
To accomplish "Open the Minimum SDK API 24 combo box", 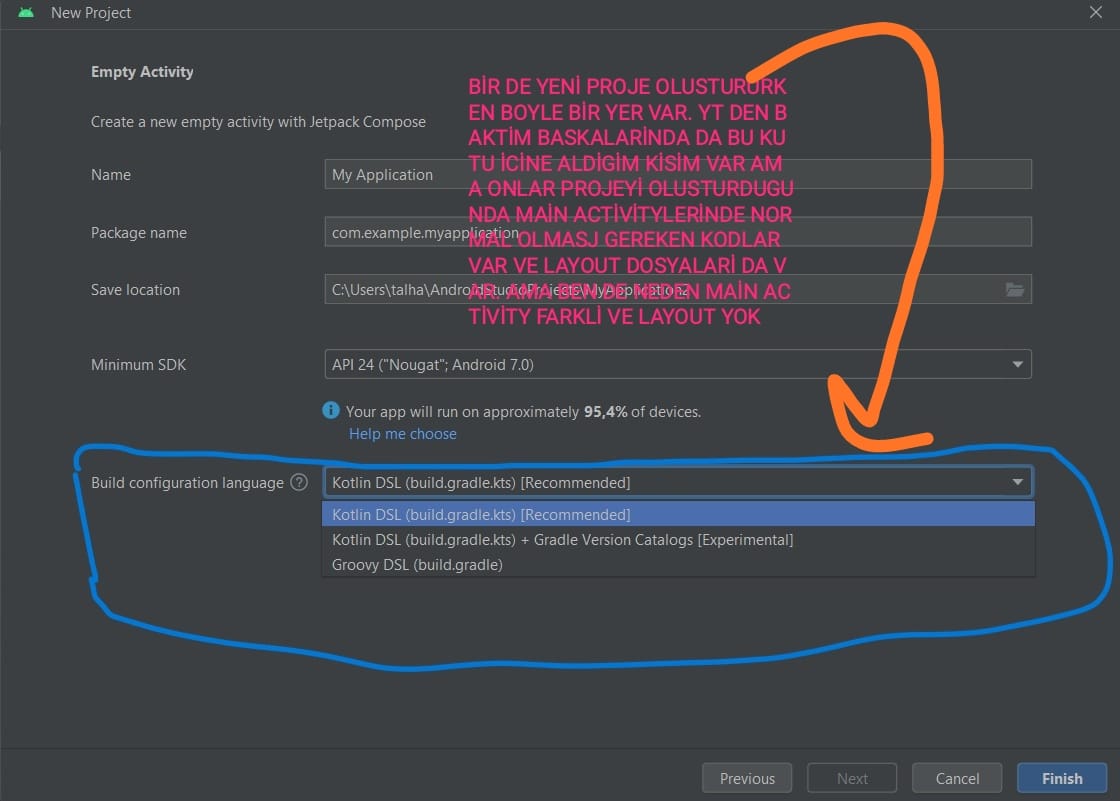I will 678,364.
